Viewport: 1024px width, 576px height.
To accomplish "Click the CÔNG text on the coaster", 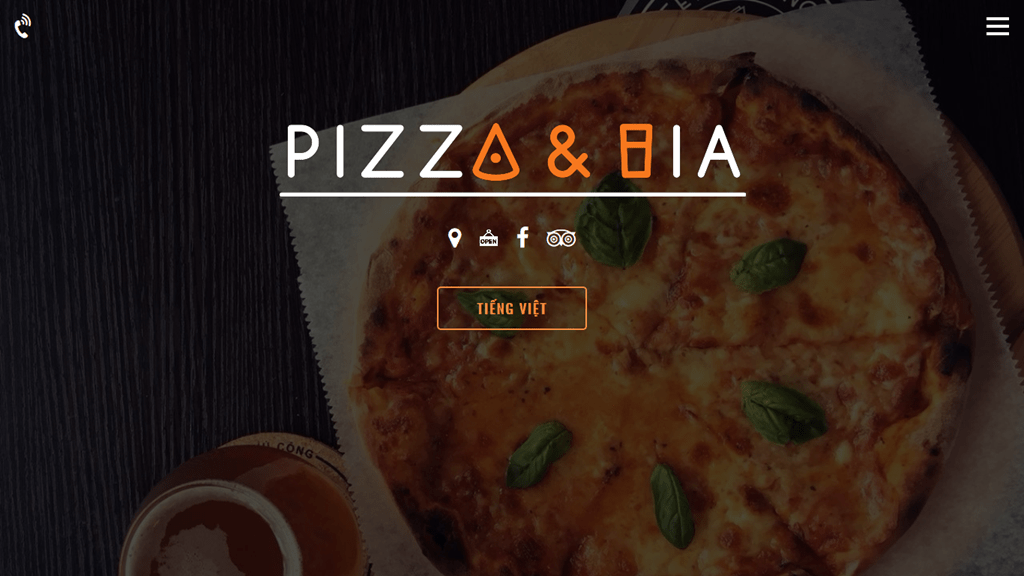I will tap(295, 450).
